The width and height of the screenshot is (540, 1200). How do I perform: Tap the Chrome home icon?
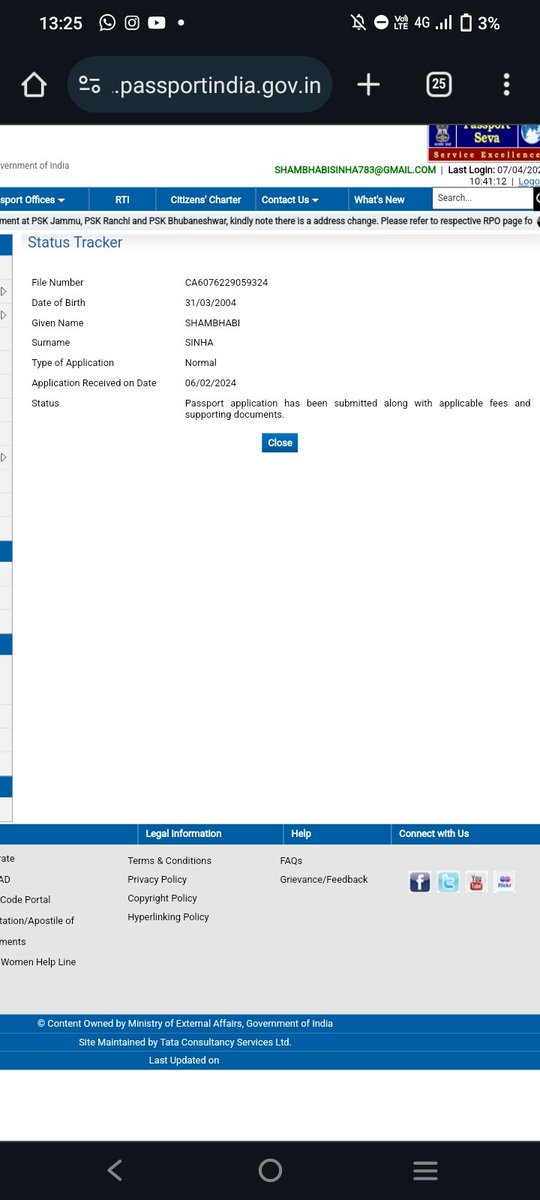34,85
